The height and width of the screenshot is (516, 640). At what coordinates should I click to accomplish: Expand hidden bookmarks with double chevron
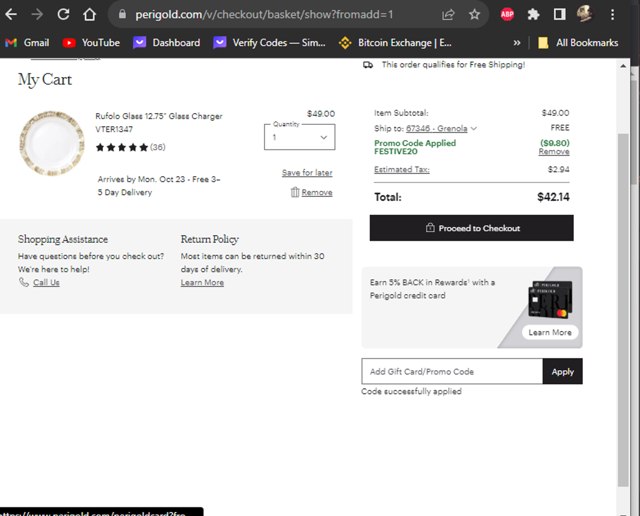coord(517,42)
